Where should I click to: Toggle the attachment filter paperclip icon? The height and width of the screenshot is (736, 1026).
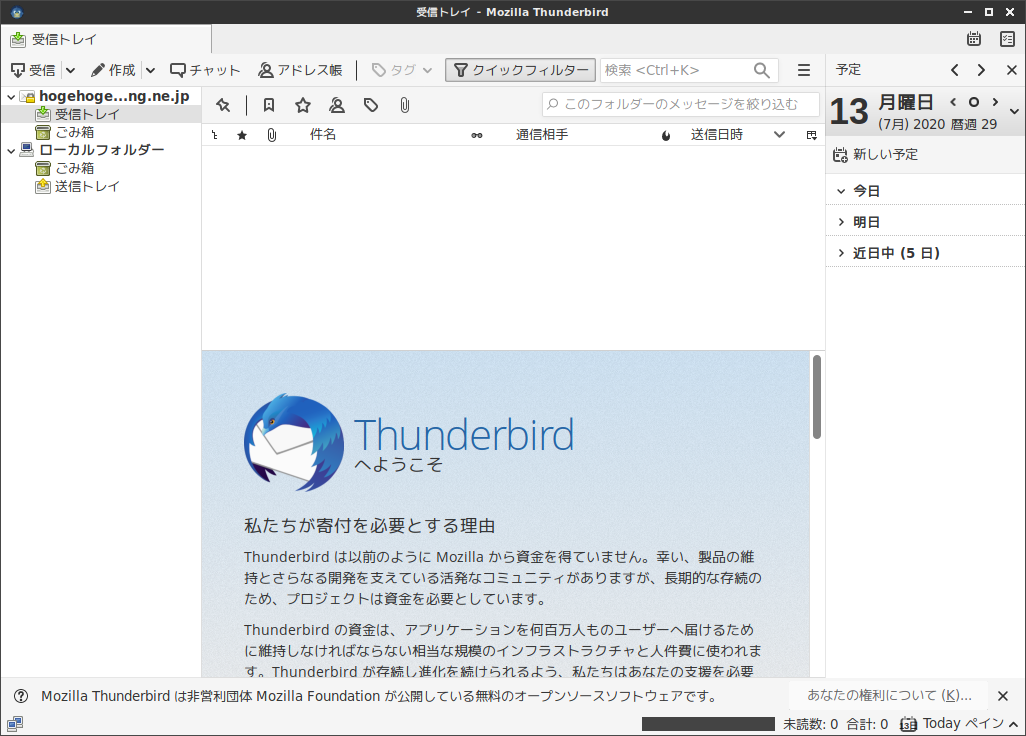405,105
